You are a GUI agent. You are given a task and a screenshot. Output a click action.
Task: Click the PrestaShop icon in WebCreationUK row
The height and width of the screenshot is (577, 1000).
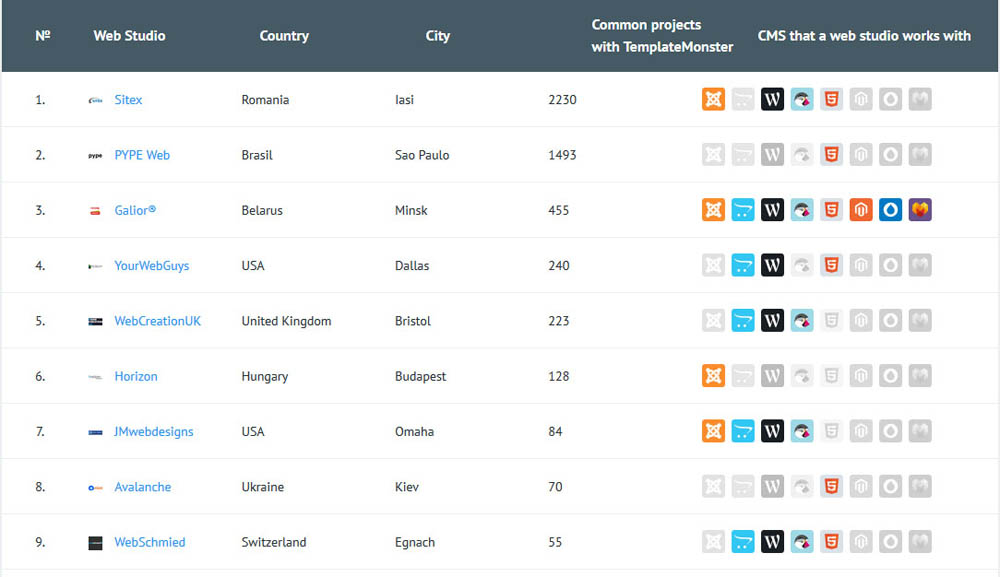802,321
